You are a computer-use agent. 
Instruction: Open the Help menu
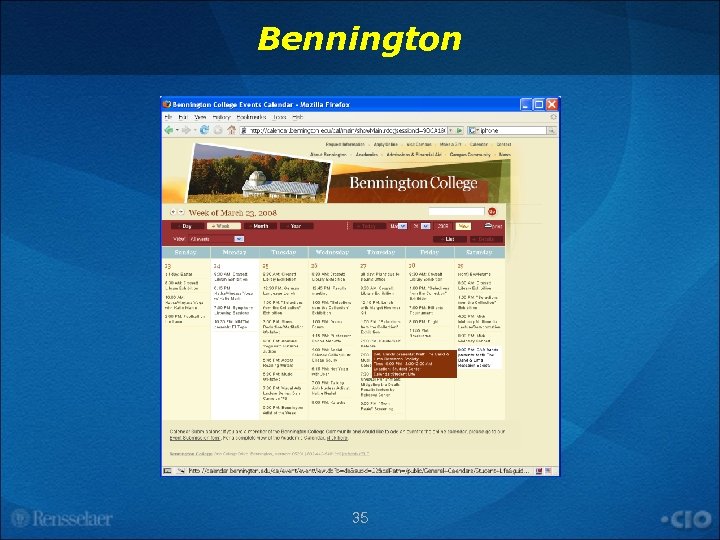(x=298, y=118)
